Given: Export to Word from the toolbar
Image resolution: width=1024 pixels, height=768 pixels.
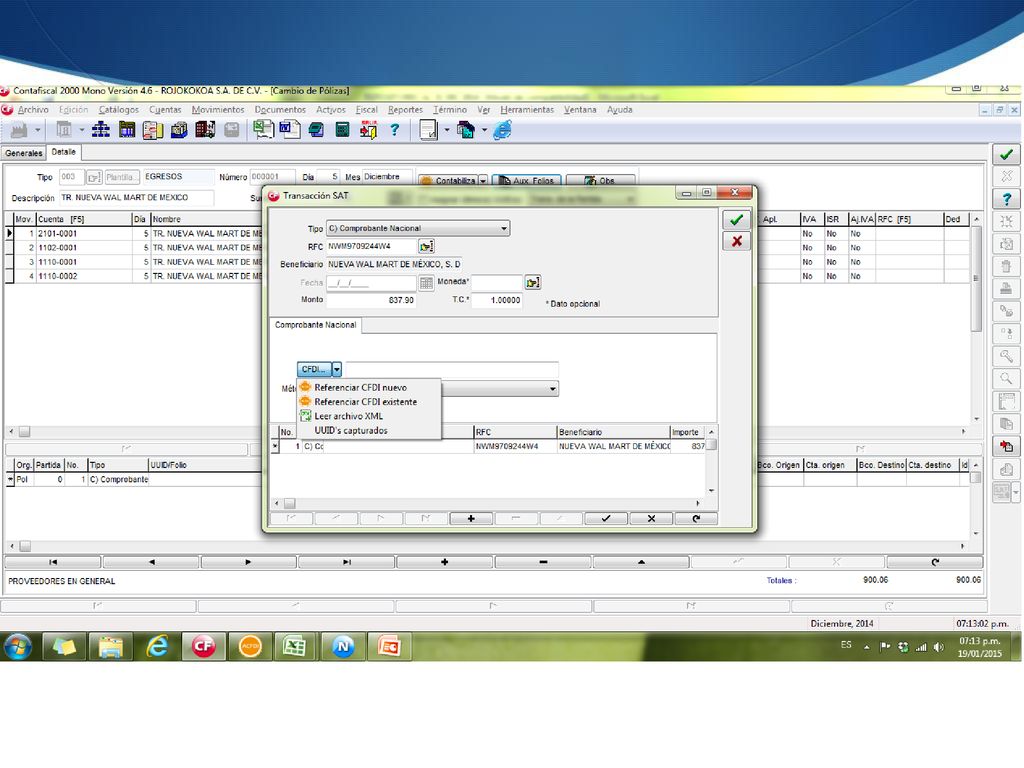Looking at the screenshot, I should [289, 129].
